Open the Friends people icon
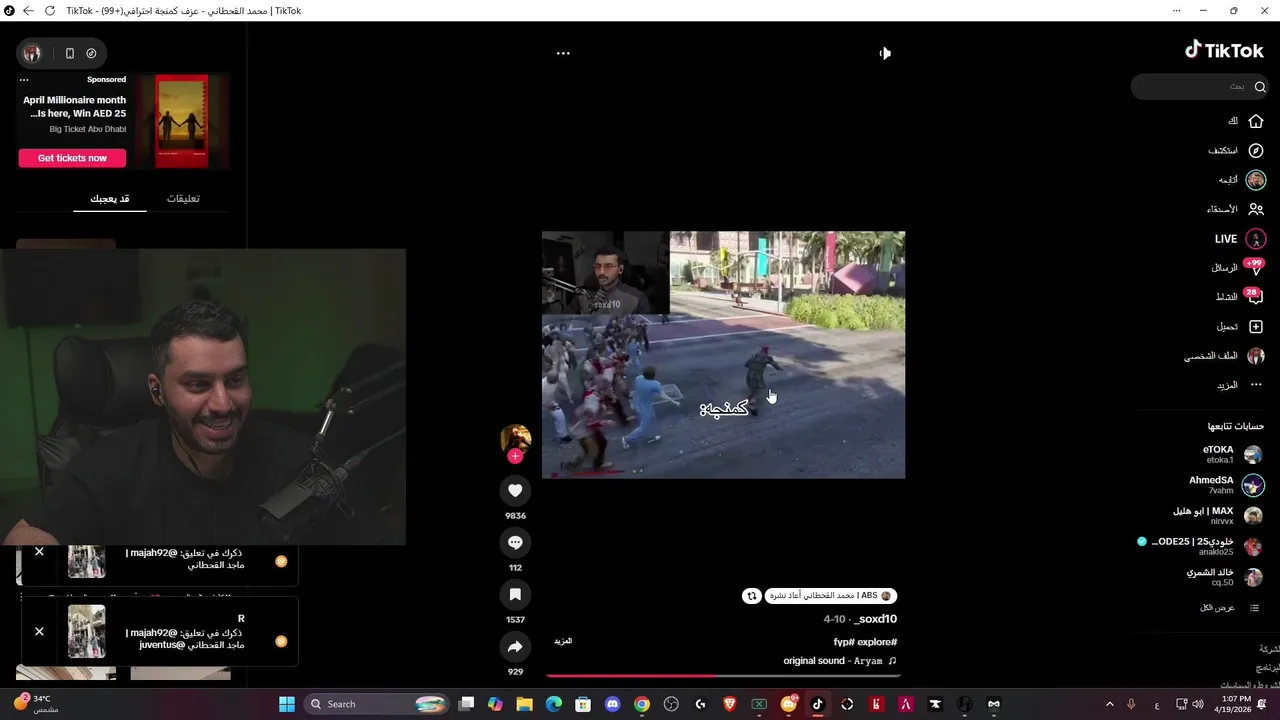1280x720 pixels. (1256, 209)
